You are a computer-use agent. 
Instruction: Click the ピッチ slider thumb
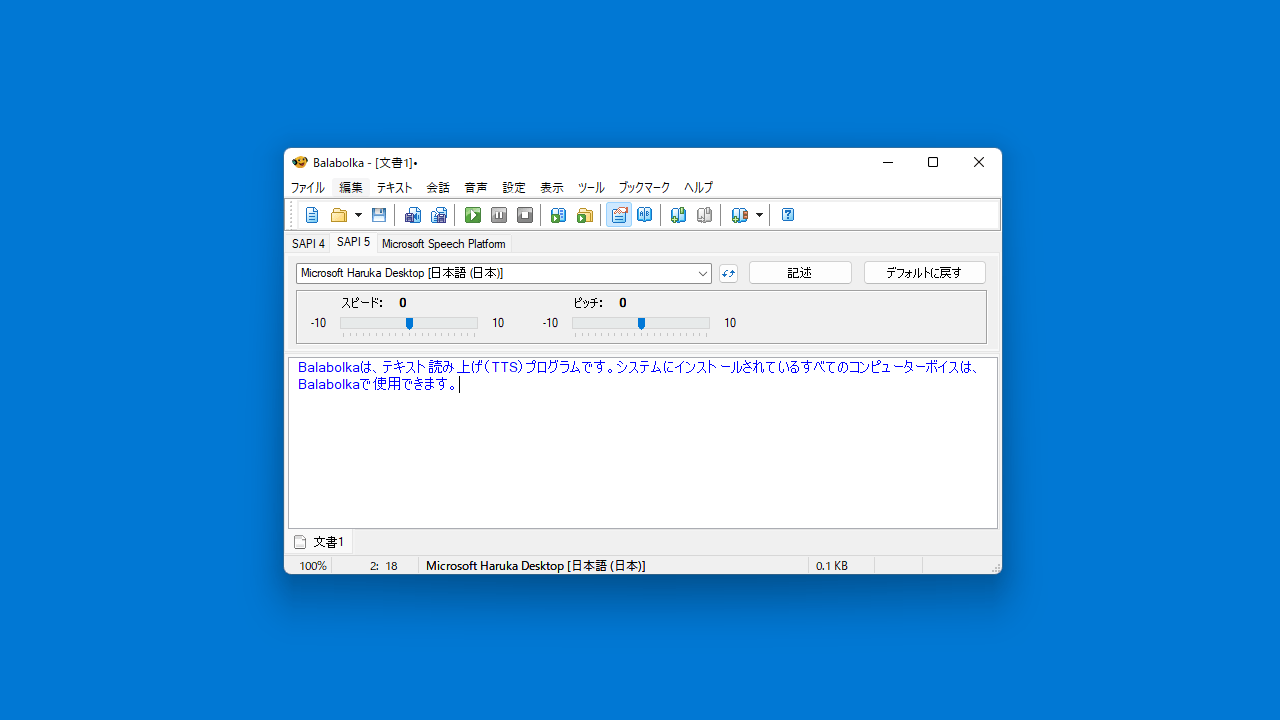coord(641,323)
